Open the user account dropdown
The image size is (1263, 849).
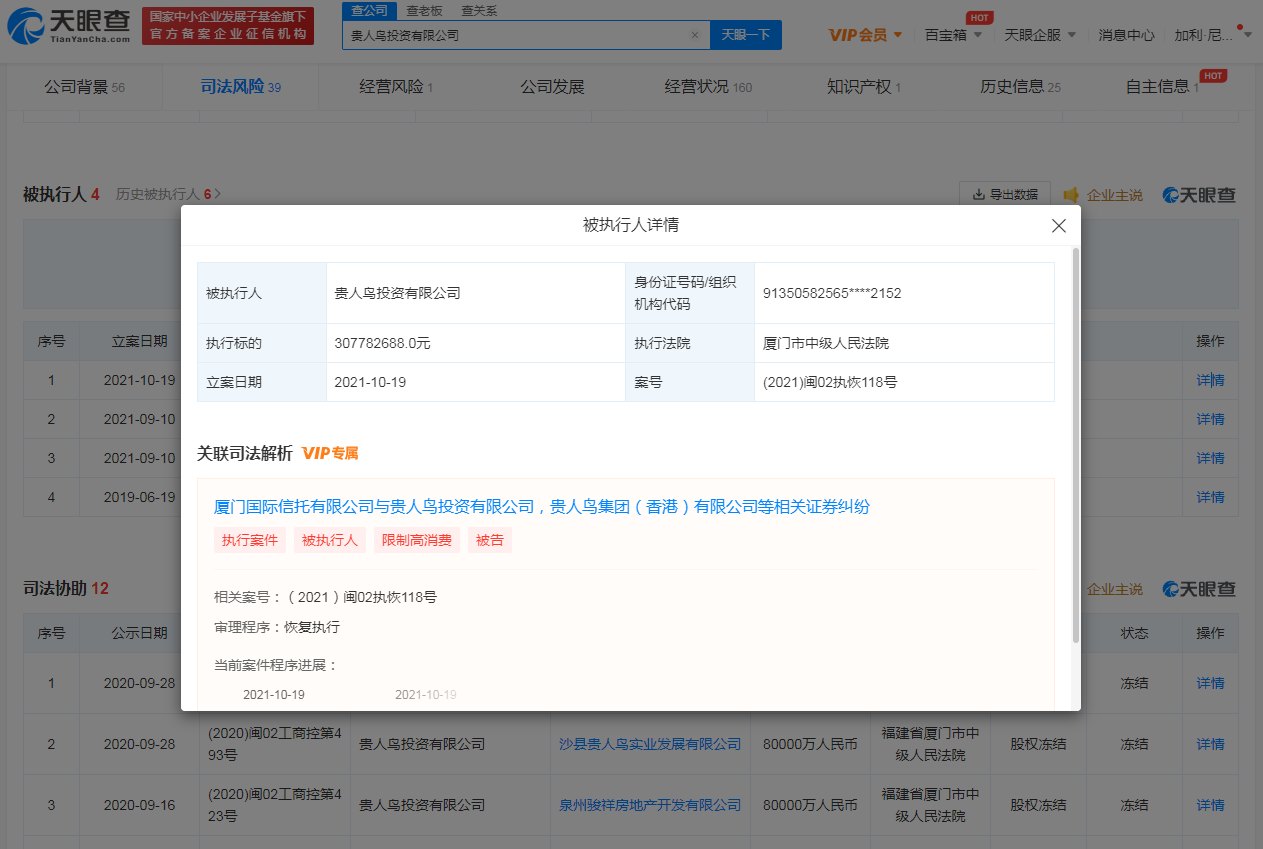click(x=1212, y=35)
